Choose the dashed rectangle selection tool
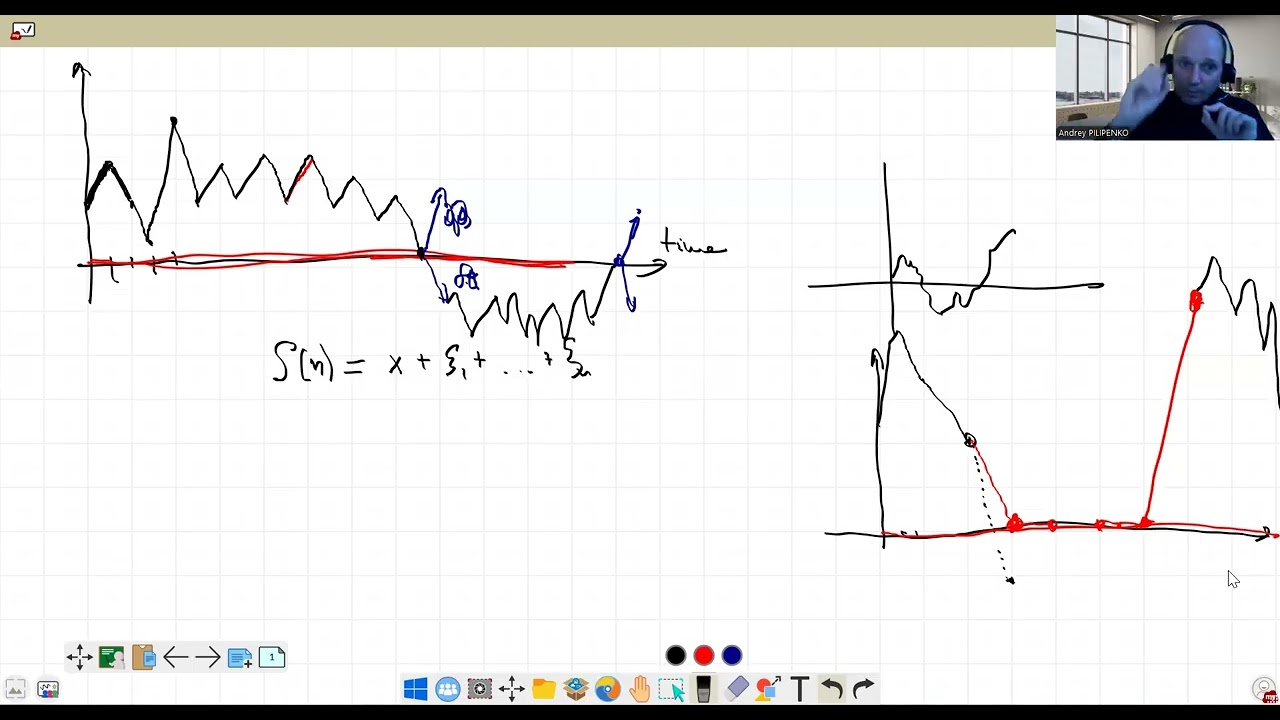 point(671,689)
